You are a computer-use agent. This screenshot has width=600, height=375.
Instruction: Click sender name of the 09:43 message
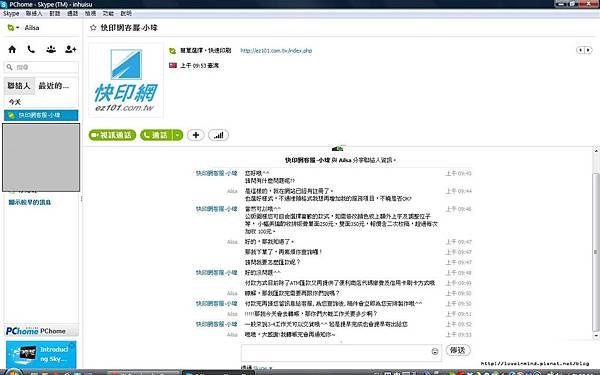[x=217, y=173]
